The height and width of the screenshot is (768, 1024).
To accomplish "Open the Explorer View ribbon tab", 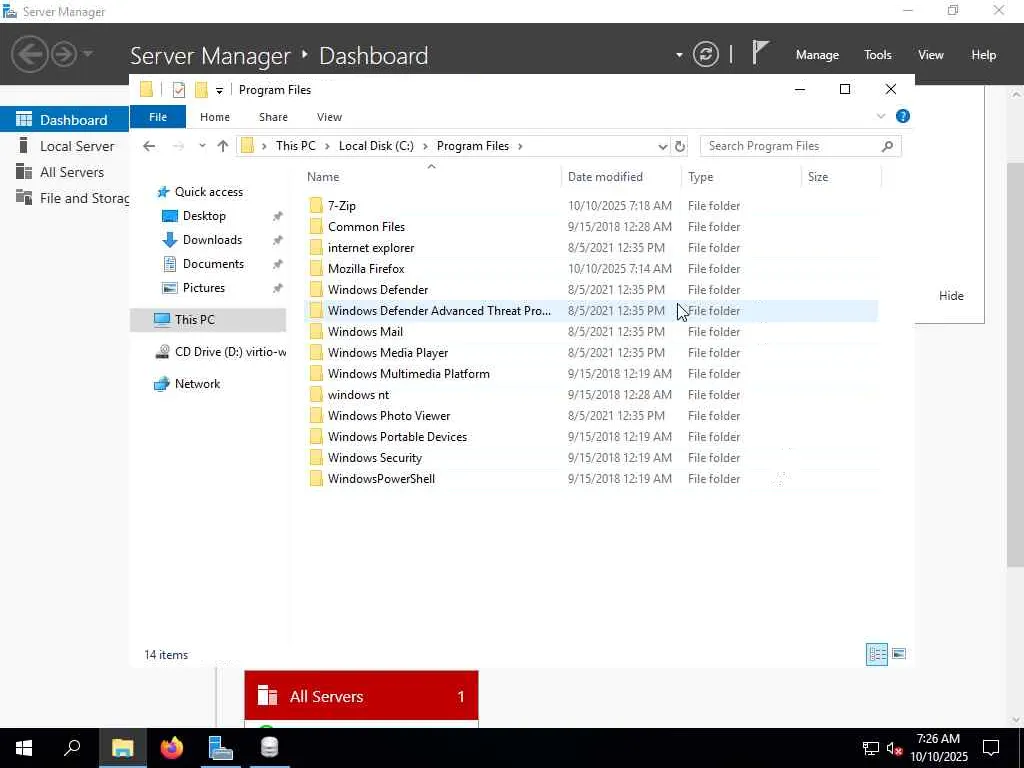I will pyautogui.click(x=329, y=117).
